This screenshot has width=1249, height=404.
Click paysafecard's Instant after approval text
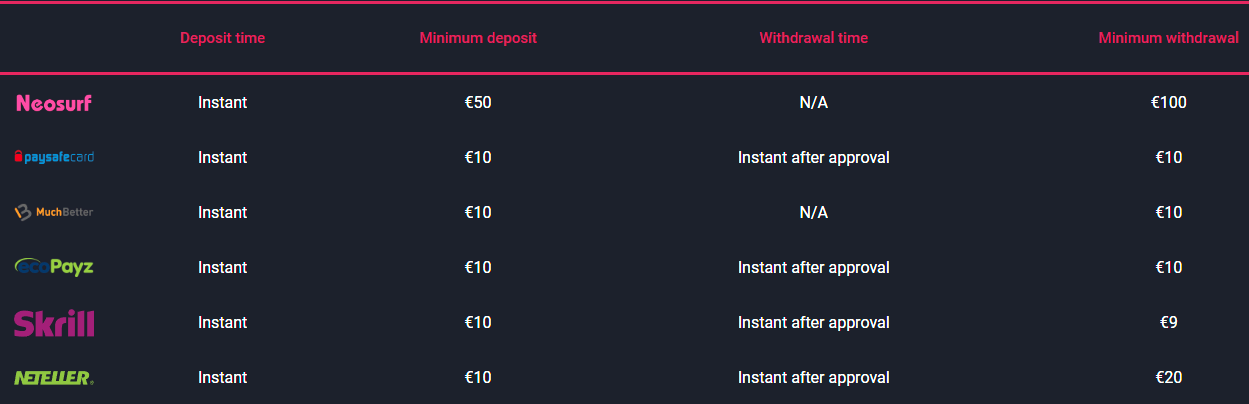tap(813, 157)
